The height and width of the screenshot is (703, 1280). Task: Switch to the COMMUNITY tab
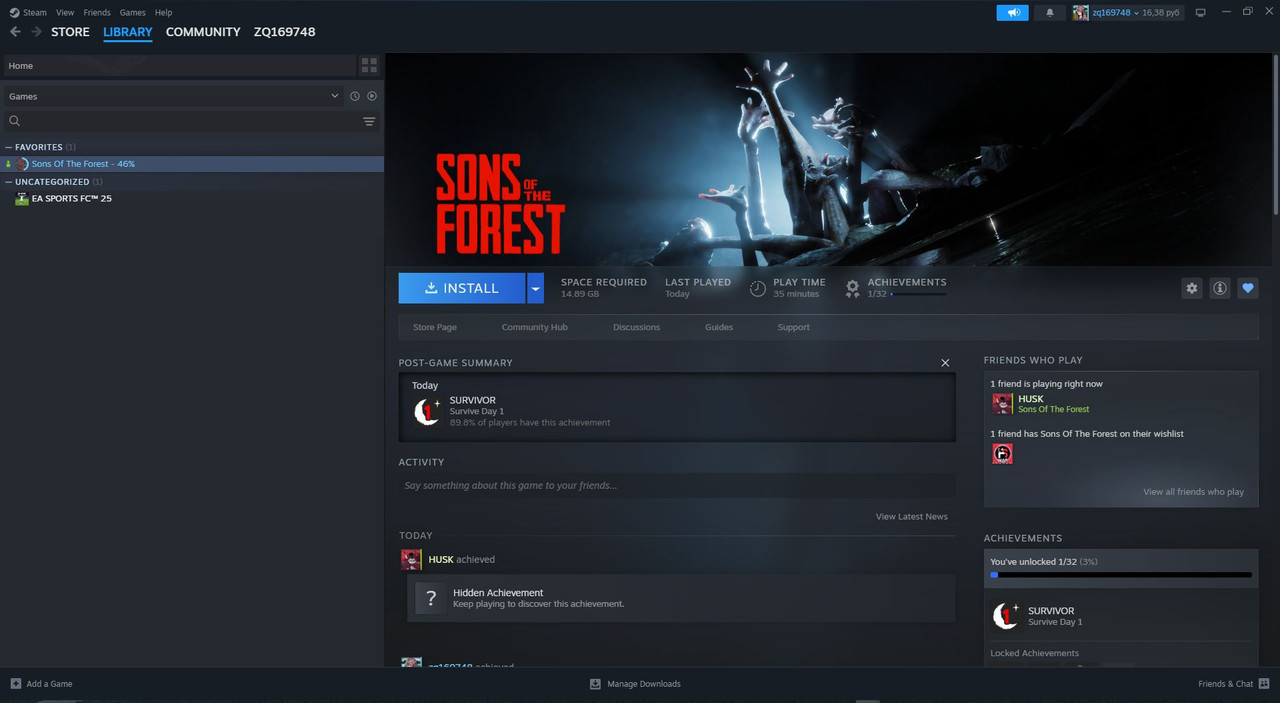coord(203,32)
